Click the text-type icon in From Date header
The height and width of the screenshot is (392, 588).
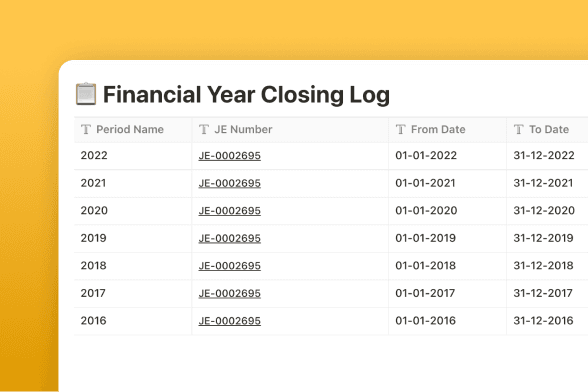coord(400,129)
